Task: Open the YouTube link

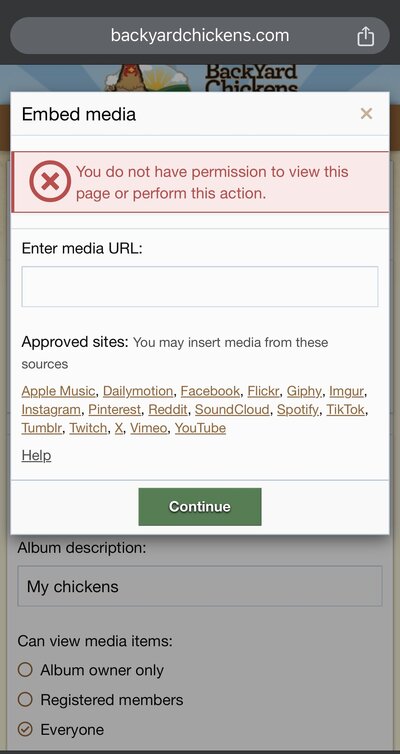Action: tap(200, 428)
